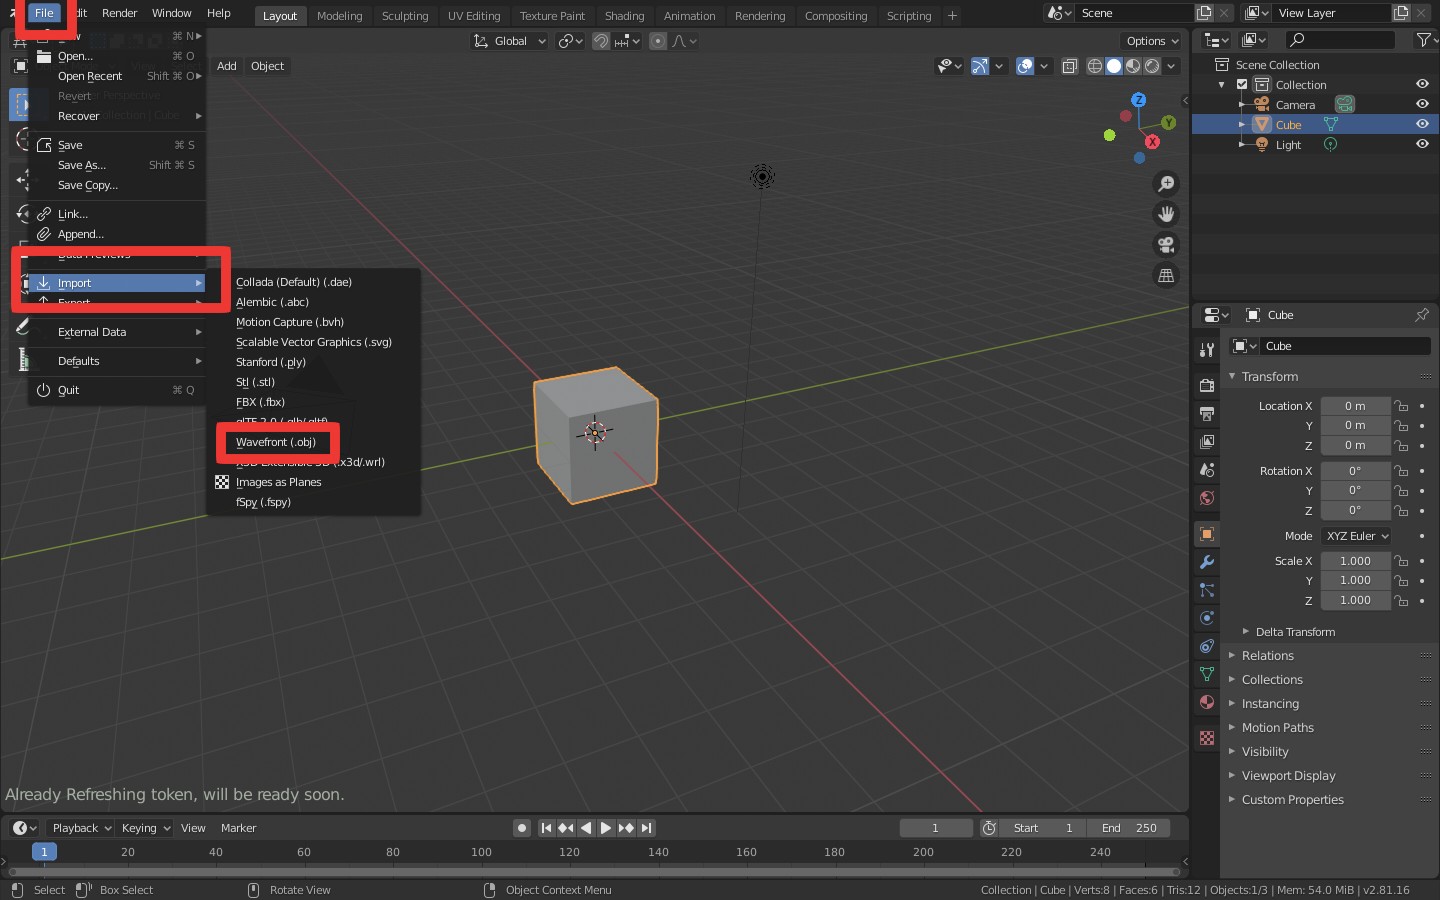Toggle X-ray mode in viewport header
Screen dimensions: 1440x900
tap(1070, 66)
